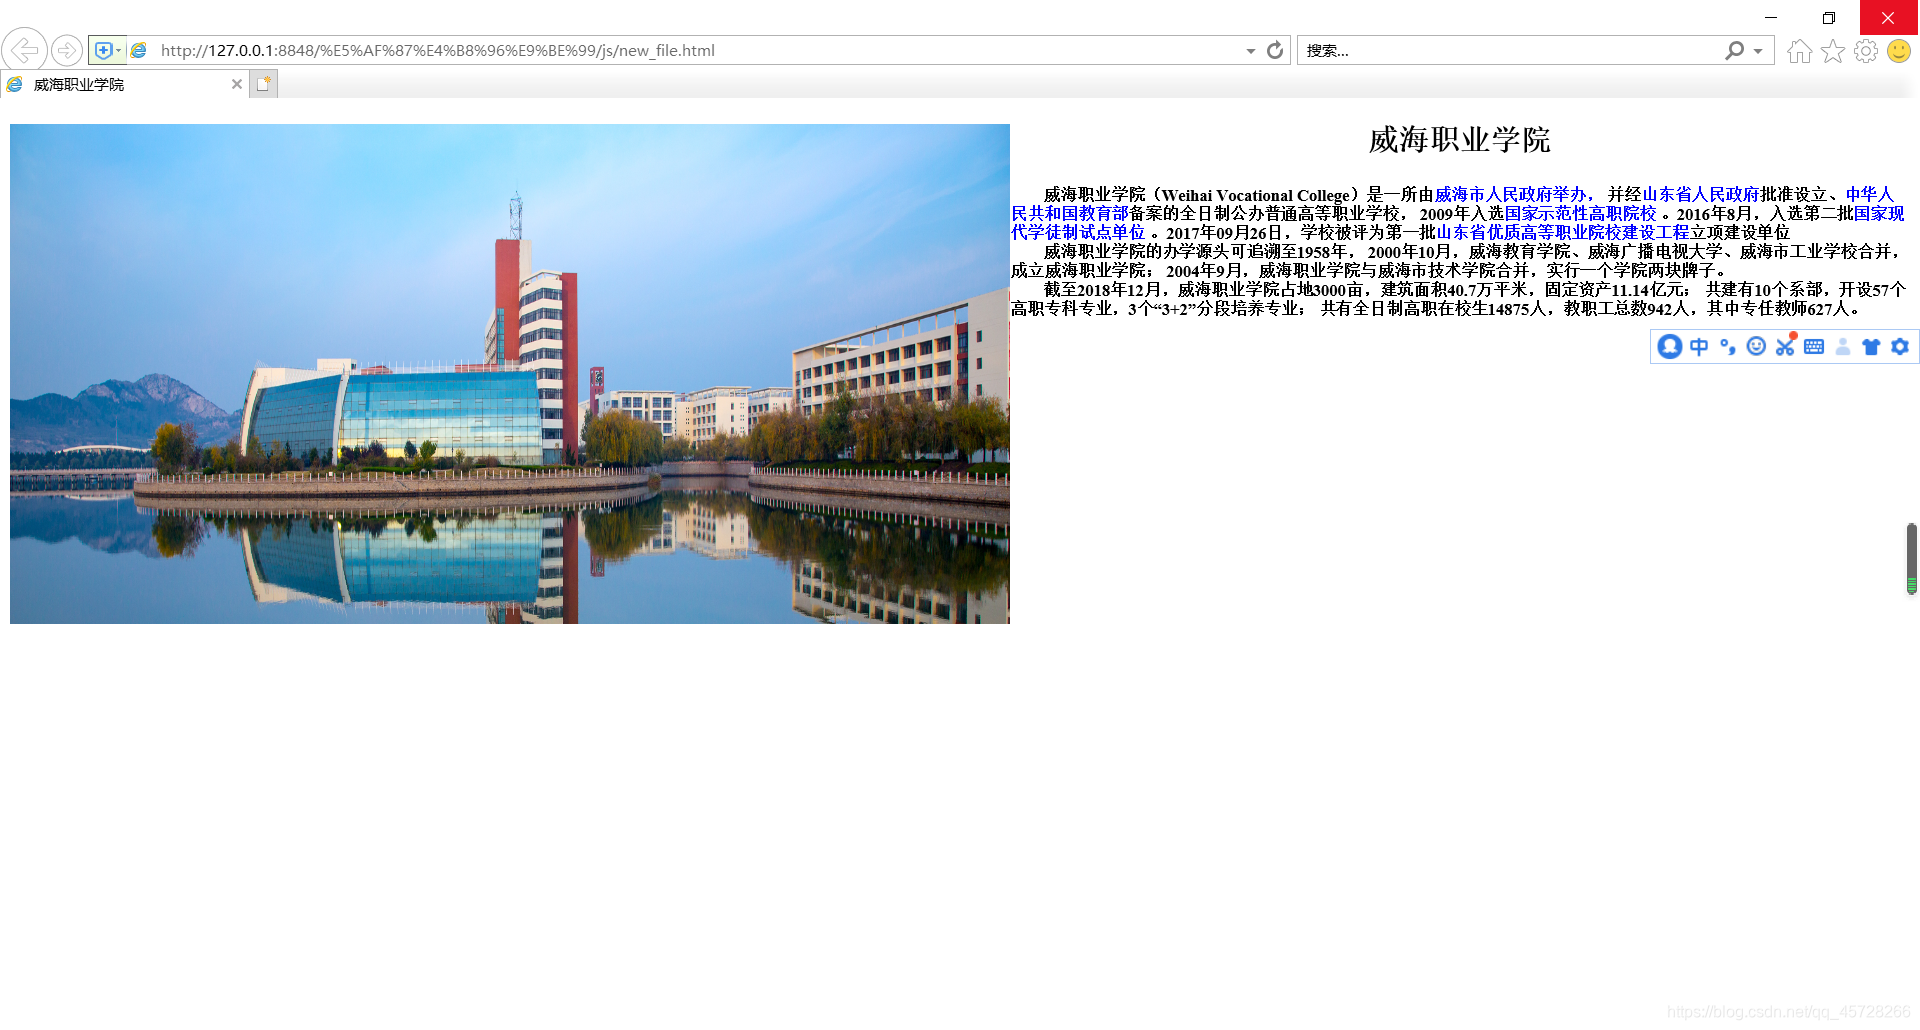Go back with the browser back arrow

pyautogui.click(x=24, y=49)
